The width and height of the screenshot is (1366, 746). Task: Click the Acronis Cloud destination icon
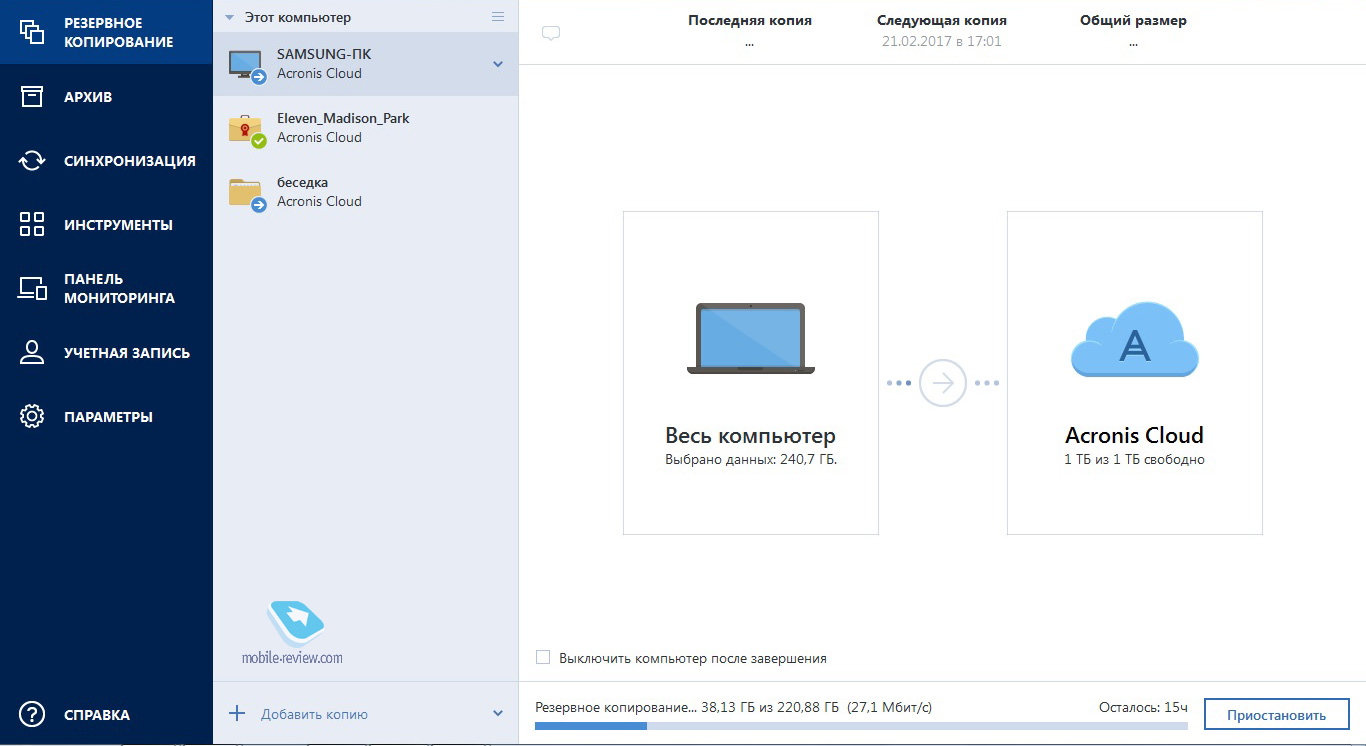coord(1134,340)
